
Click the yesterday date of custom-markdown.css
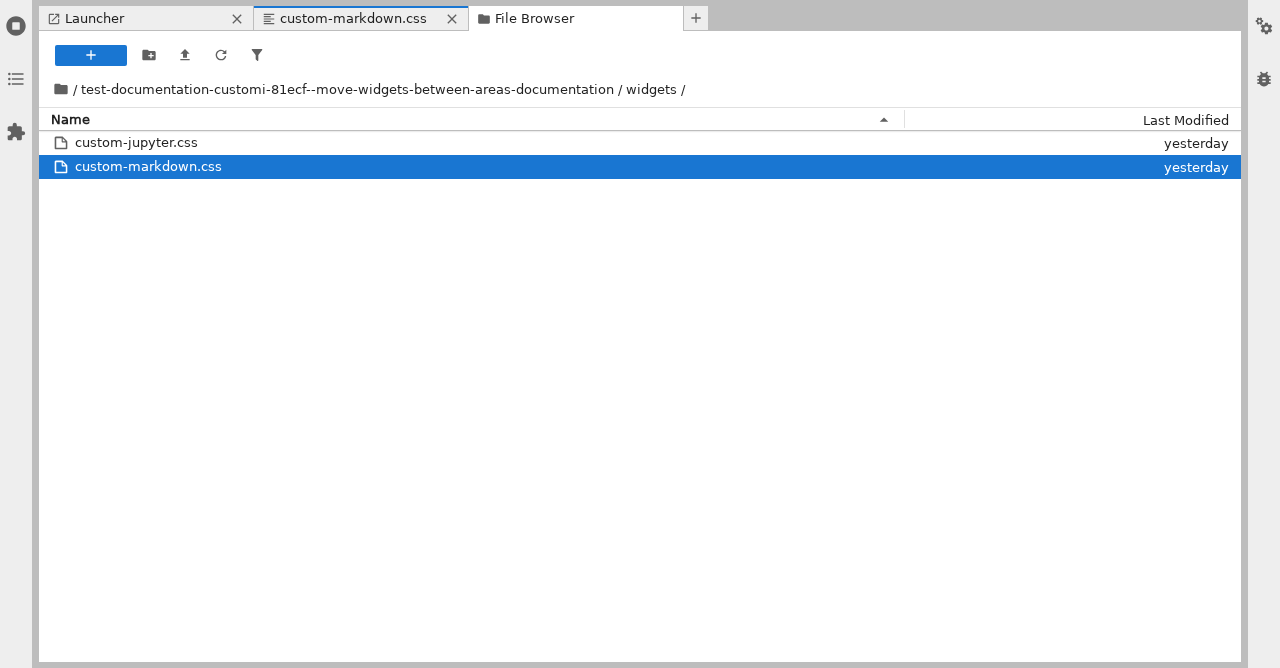[x=1196, y=167]
